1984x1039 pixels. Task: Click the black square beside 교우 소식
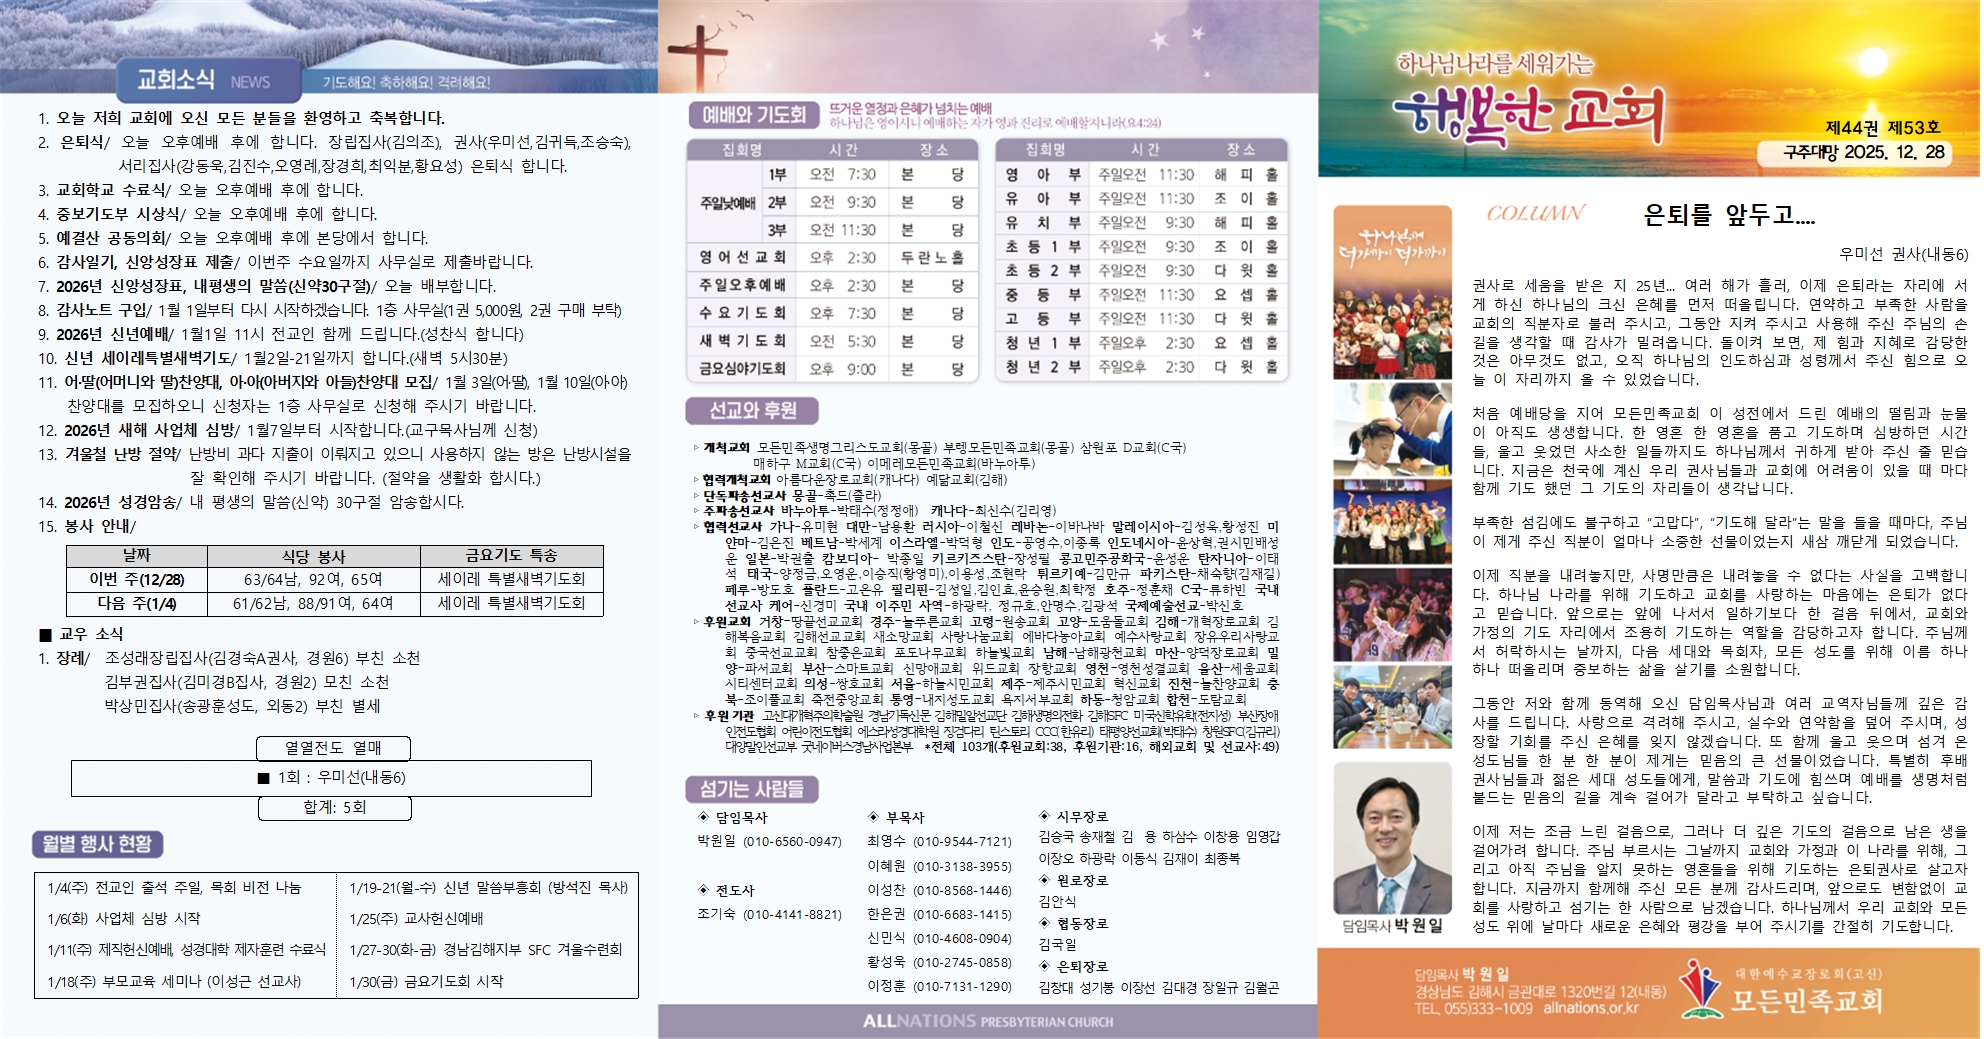[x=45, y=634]
